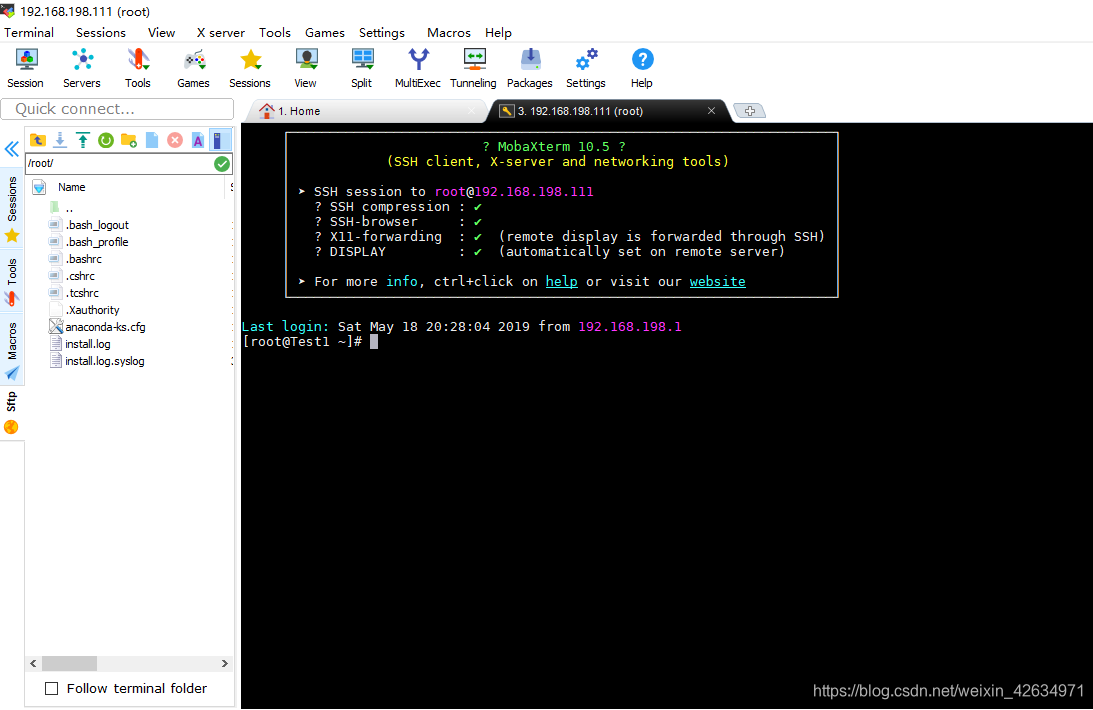The image size is (1093, 710).
Task: Click the SFTP download selected files icon
Action: [61, 141]
